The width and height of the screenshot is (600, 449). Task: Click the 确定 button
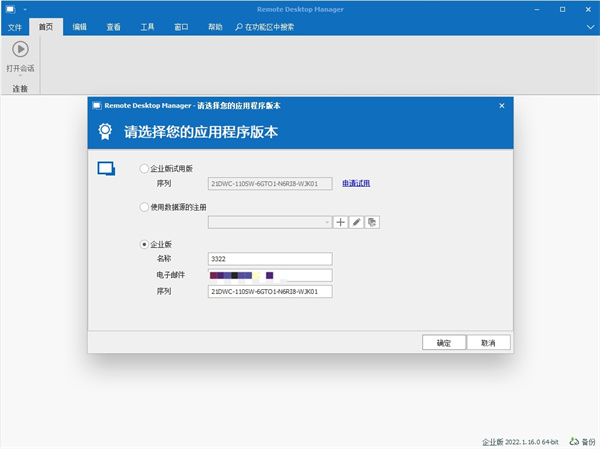pyautogui.click(x=444, y=343)
